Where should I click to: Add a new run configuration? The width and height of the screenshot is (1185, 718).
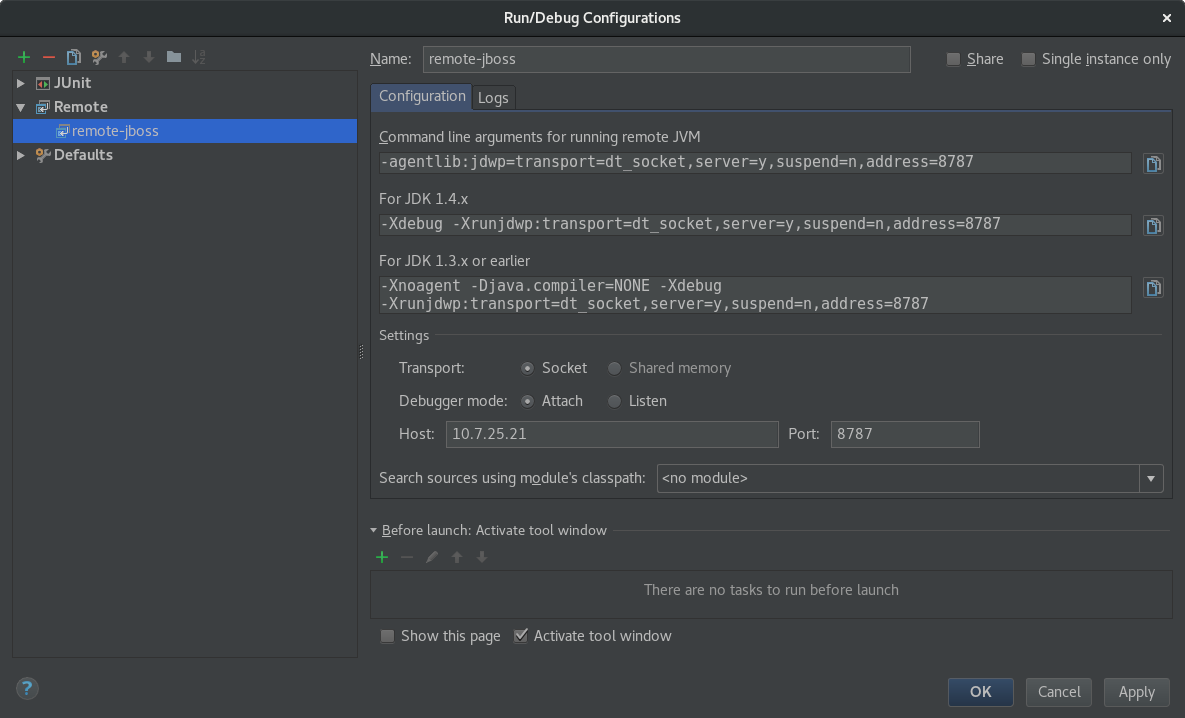tap(23, 57)
